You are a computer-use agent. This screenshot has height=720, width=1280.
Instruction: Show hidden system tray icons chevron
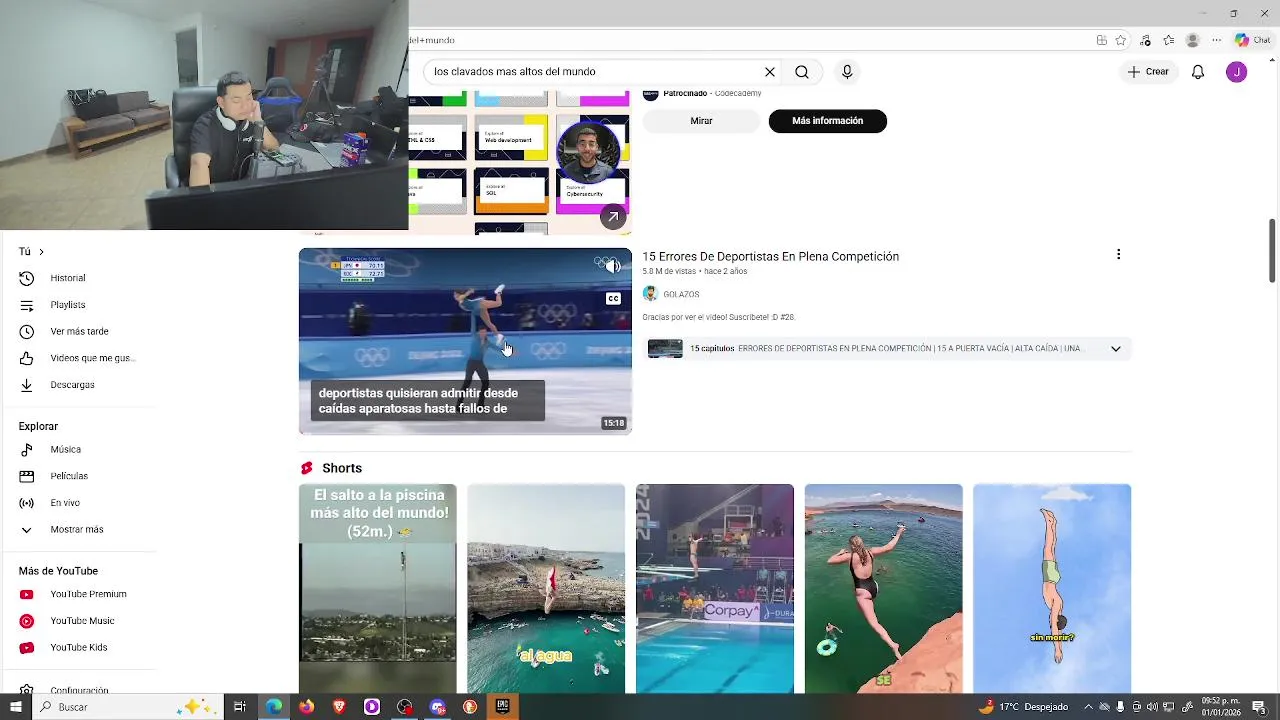click(1089, 707)
